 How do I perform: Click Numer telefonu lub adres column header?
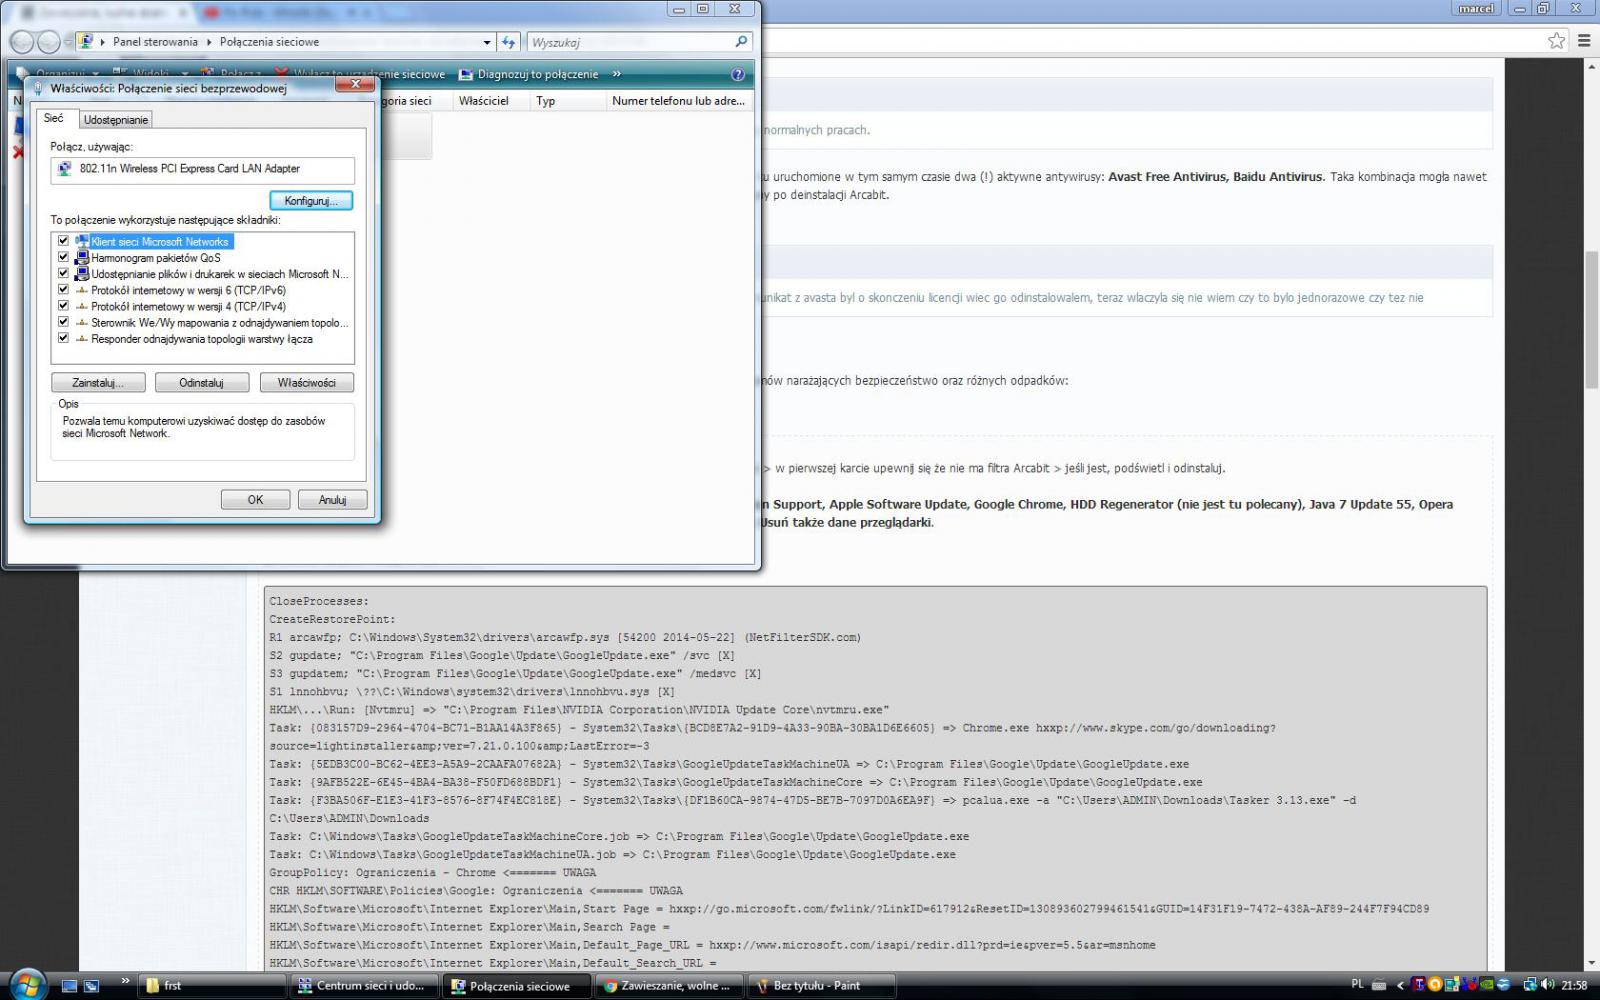tap(678, 101)
